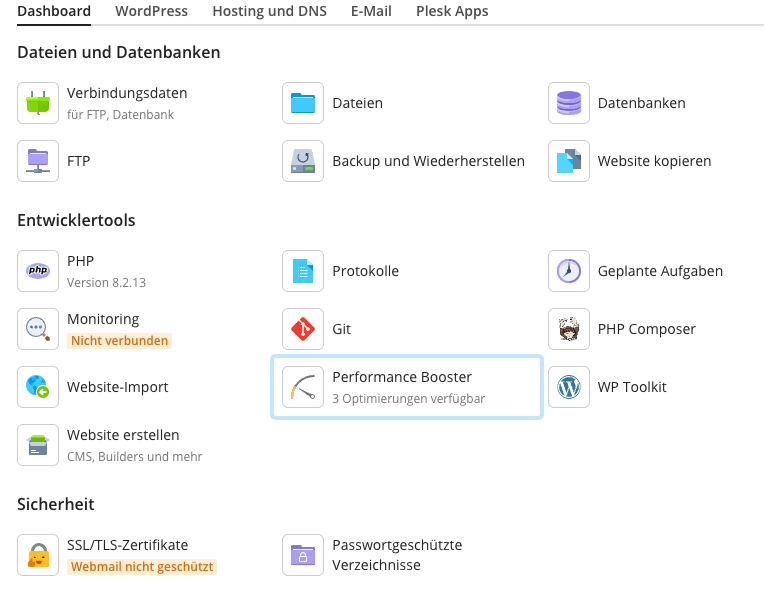Screen dimensions: 764x592
Task: Click the PHP Composer link
Action: (647, 329)
